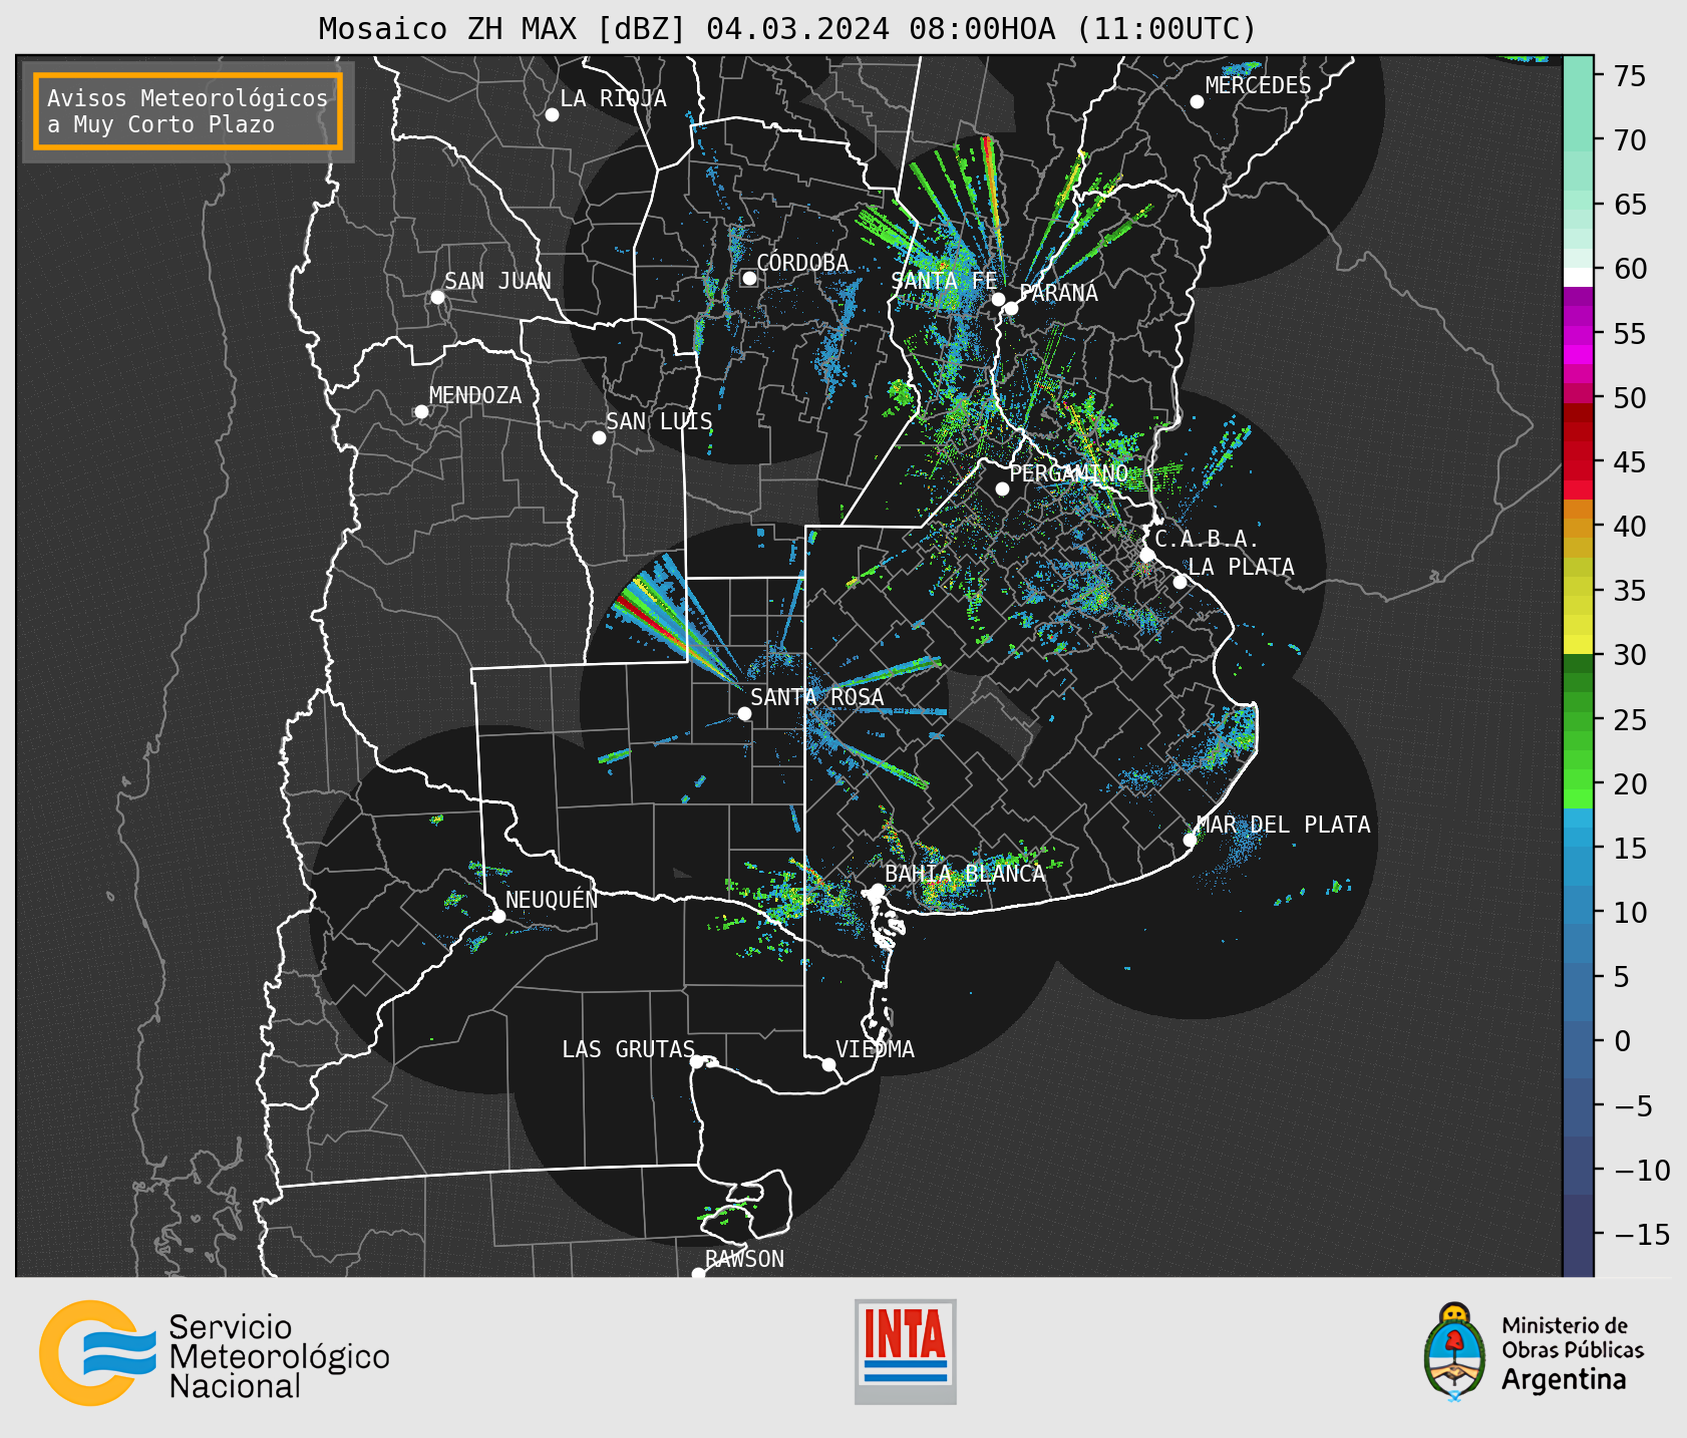Click the NEUQUÉN label text

552,899
